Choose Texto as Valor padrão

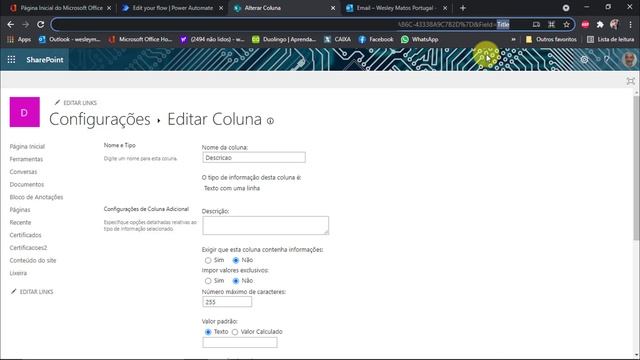(x=208, y=332)
